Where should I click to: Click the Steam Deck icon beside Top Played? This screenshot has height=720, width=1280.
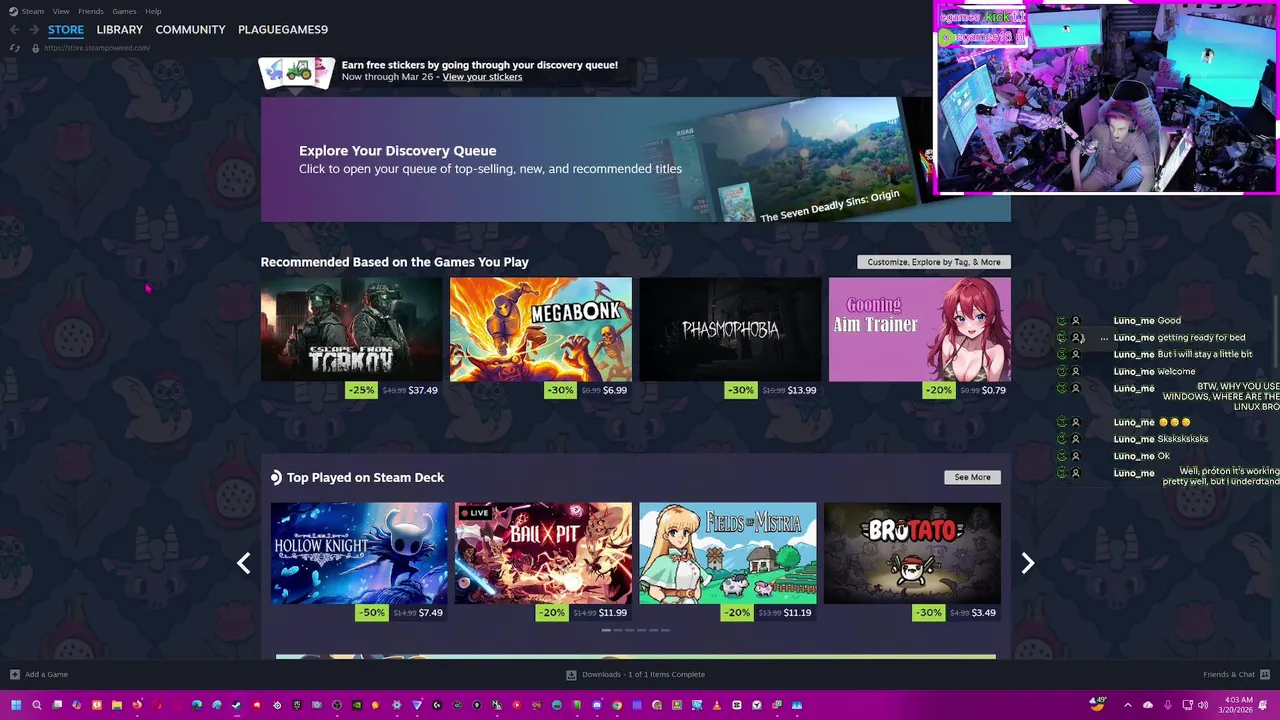[x=276, y=478]
